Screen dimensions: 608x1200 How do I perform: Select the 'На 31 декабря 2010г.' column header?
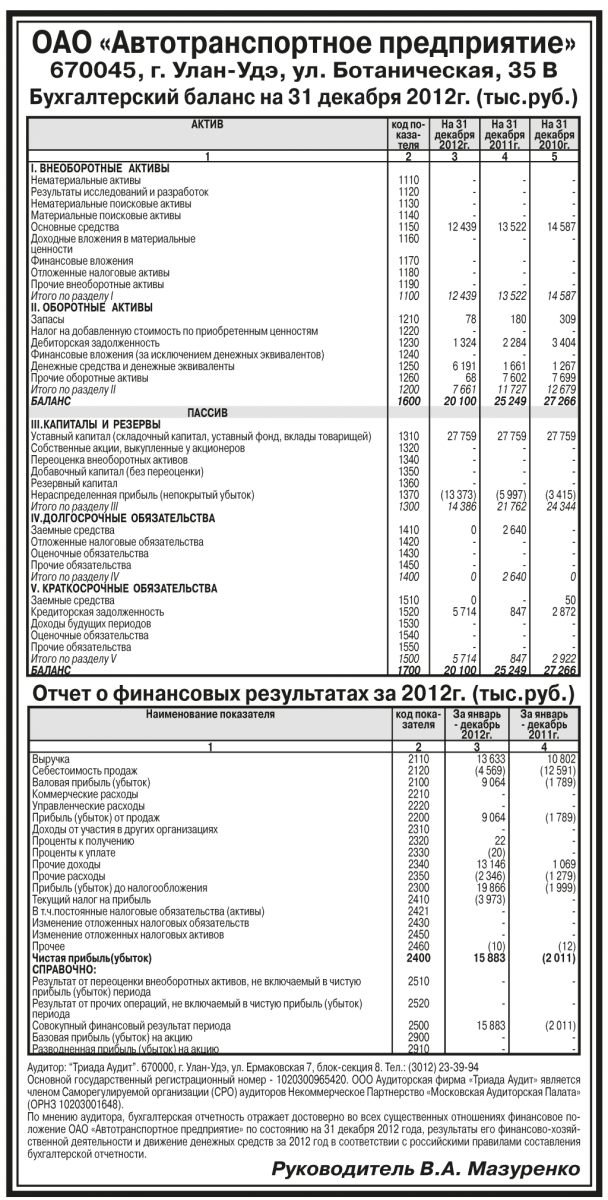(x=554, y=133)
